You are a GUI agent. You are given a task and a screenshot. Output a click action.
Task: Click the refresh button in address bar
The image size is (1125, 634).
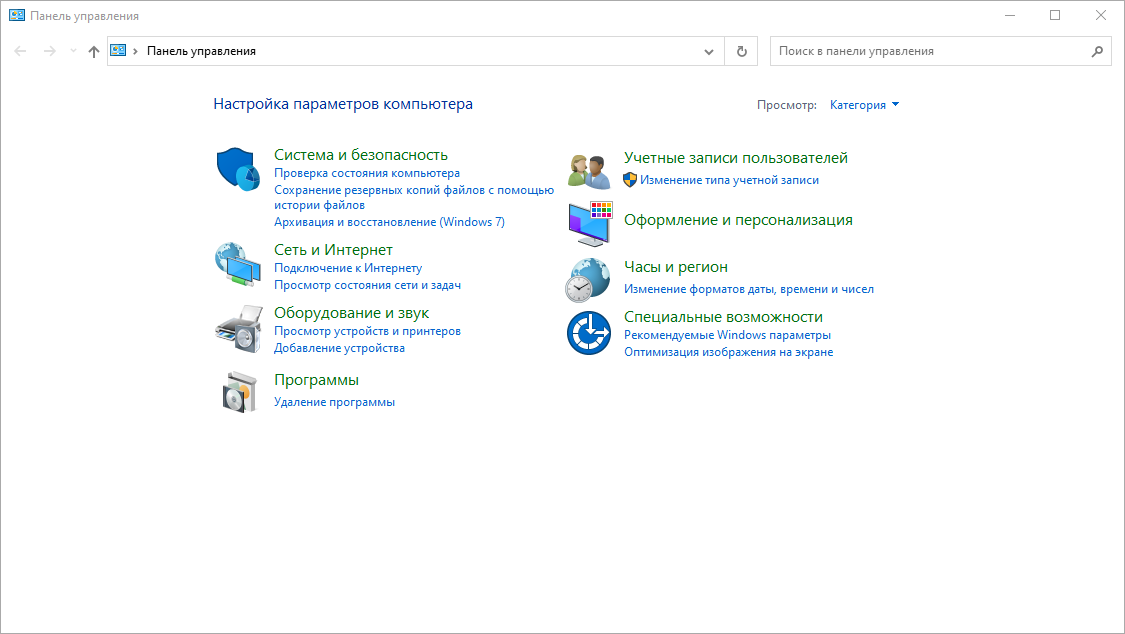coord(741,51)
